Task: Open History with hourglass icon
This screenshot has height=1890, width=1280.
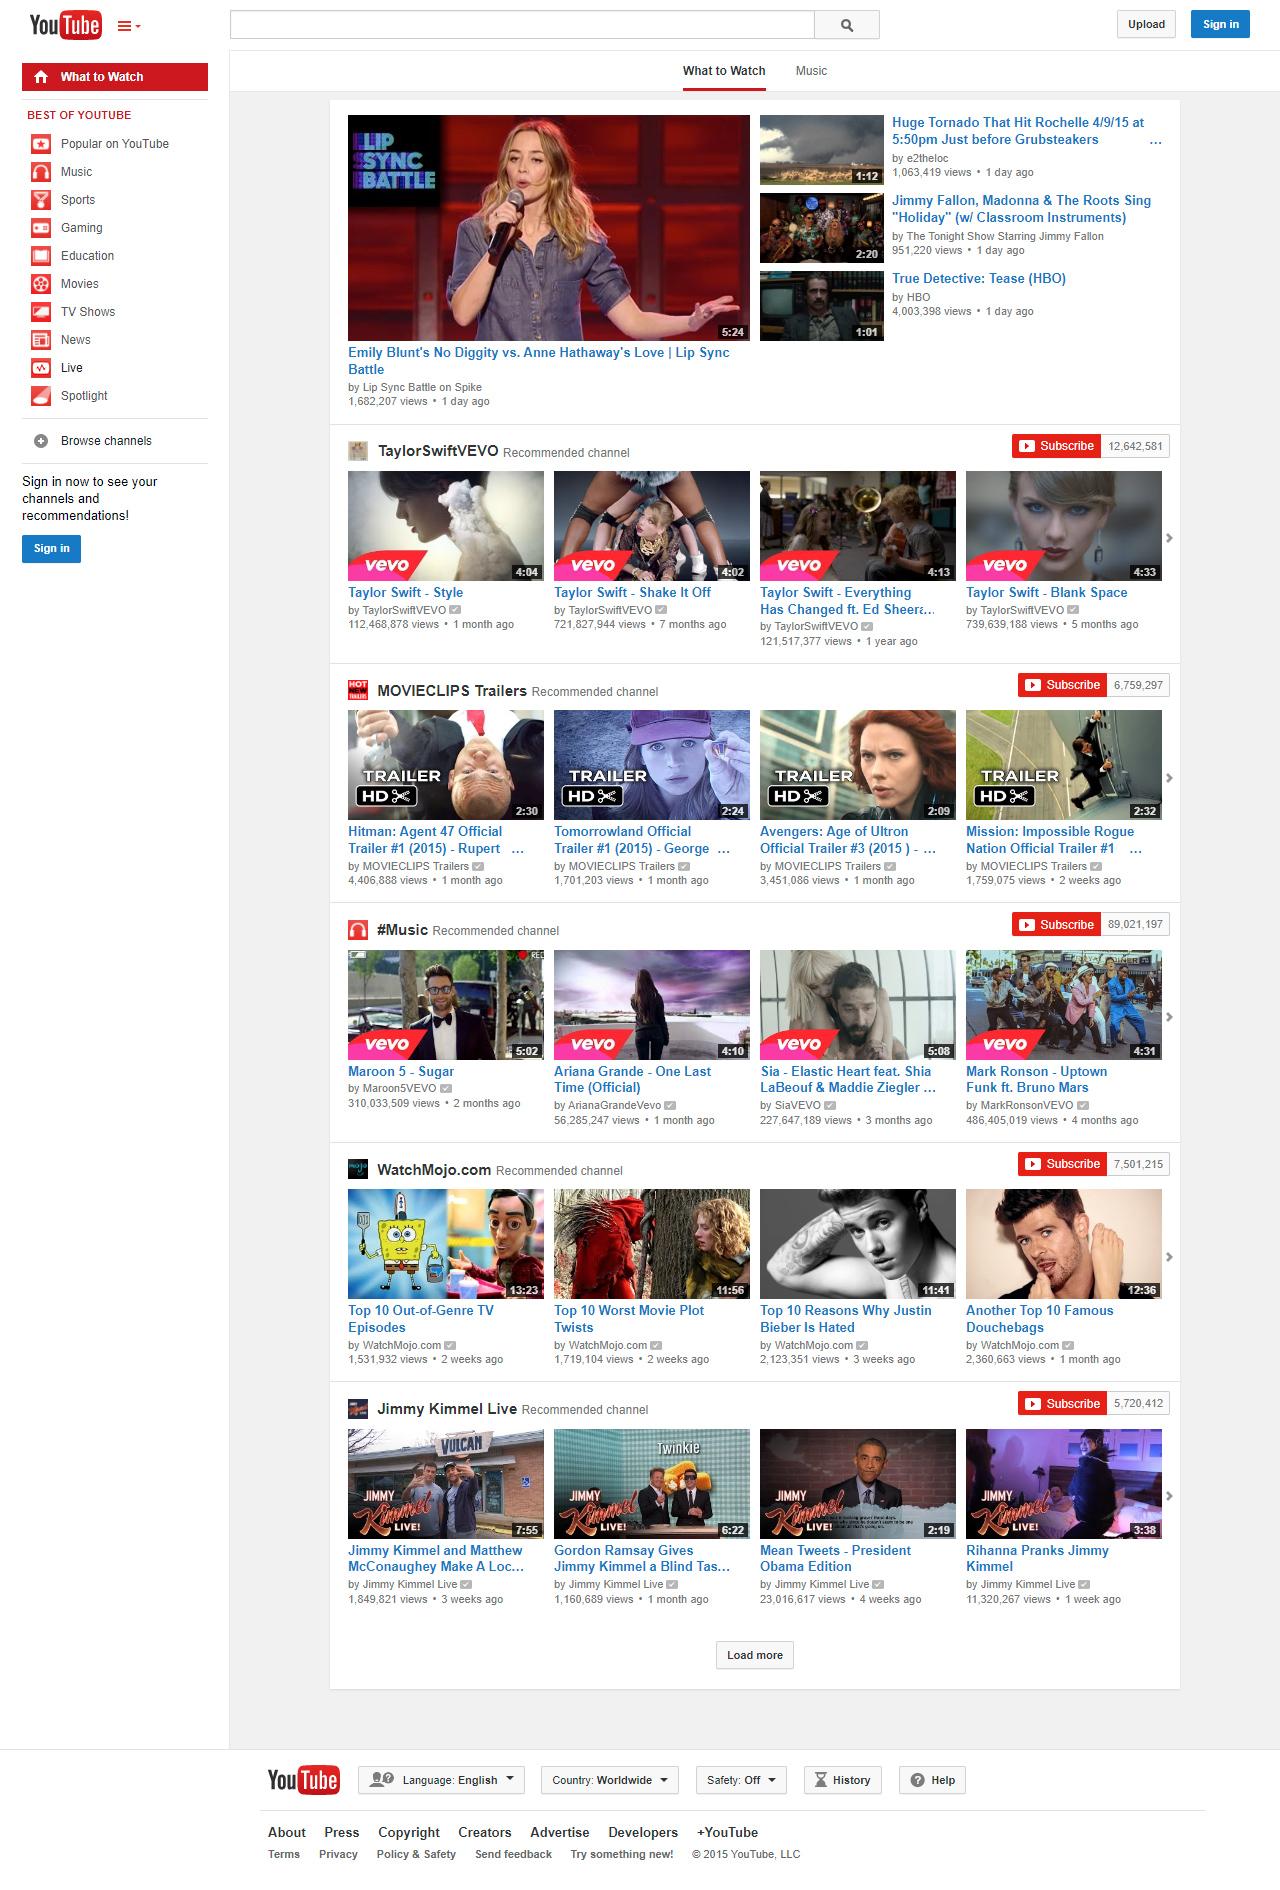Action: click(842, 1780)
